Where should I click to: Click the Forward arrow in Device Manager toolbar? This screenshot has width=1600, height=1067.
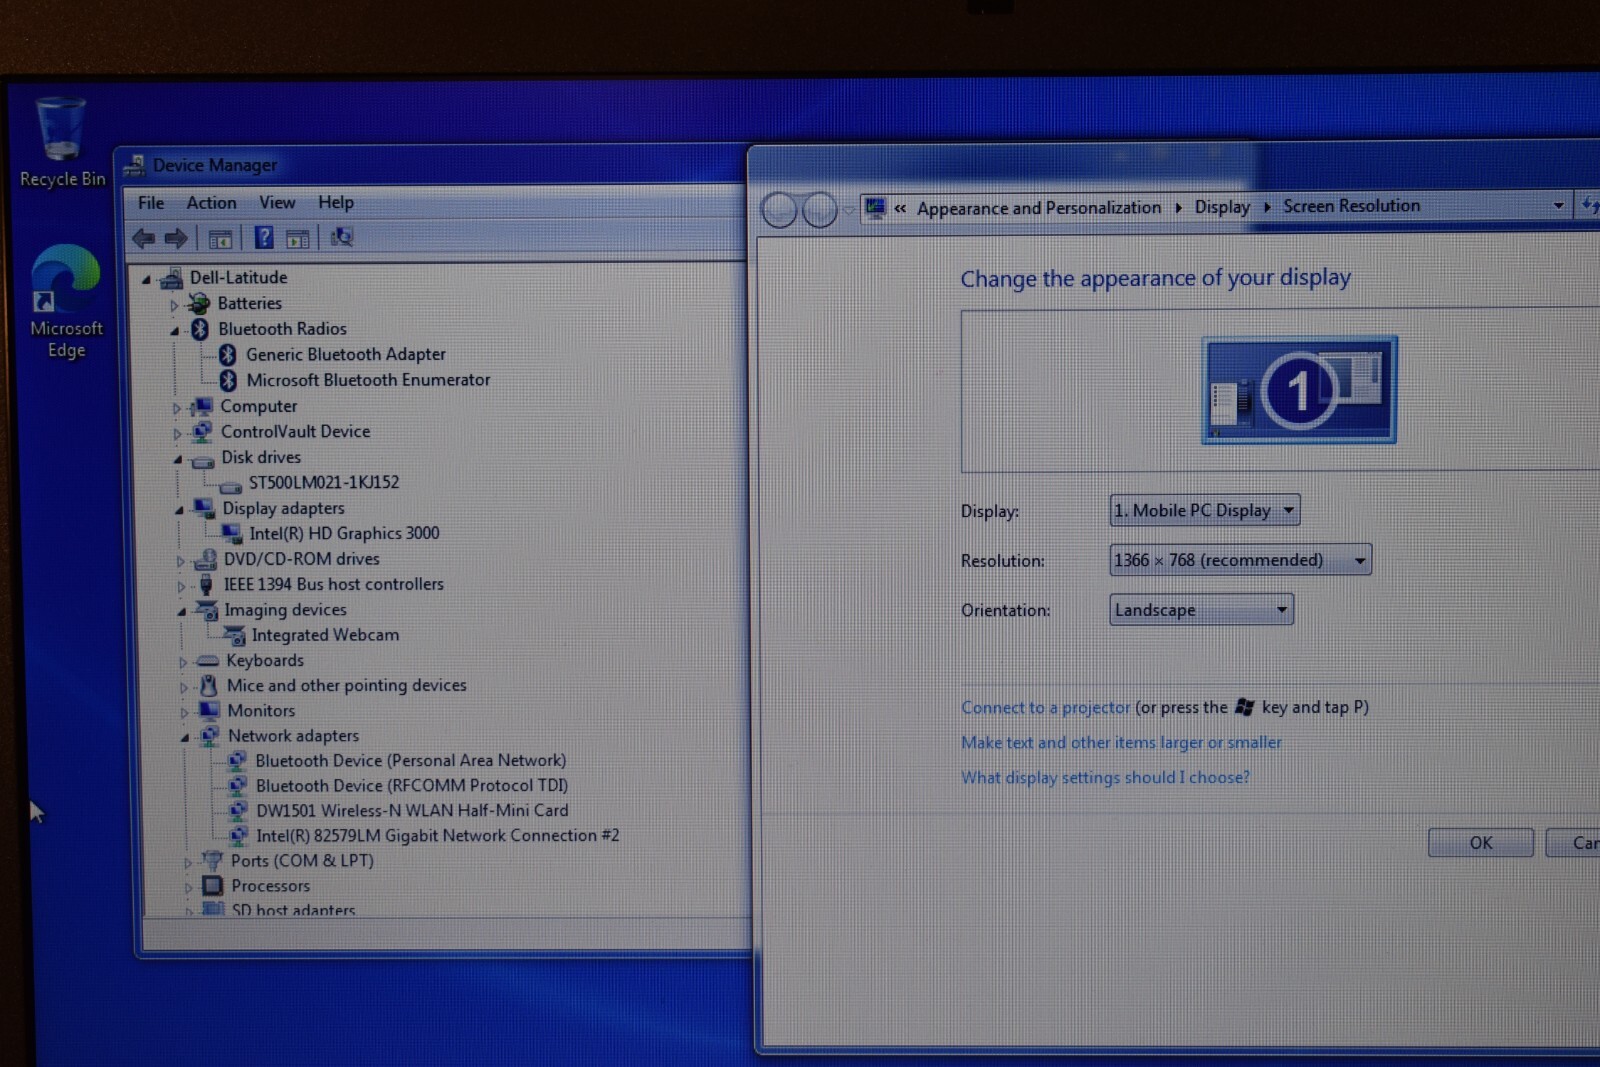[x=176, y=238]
